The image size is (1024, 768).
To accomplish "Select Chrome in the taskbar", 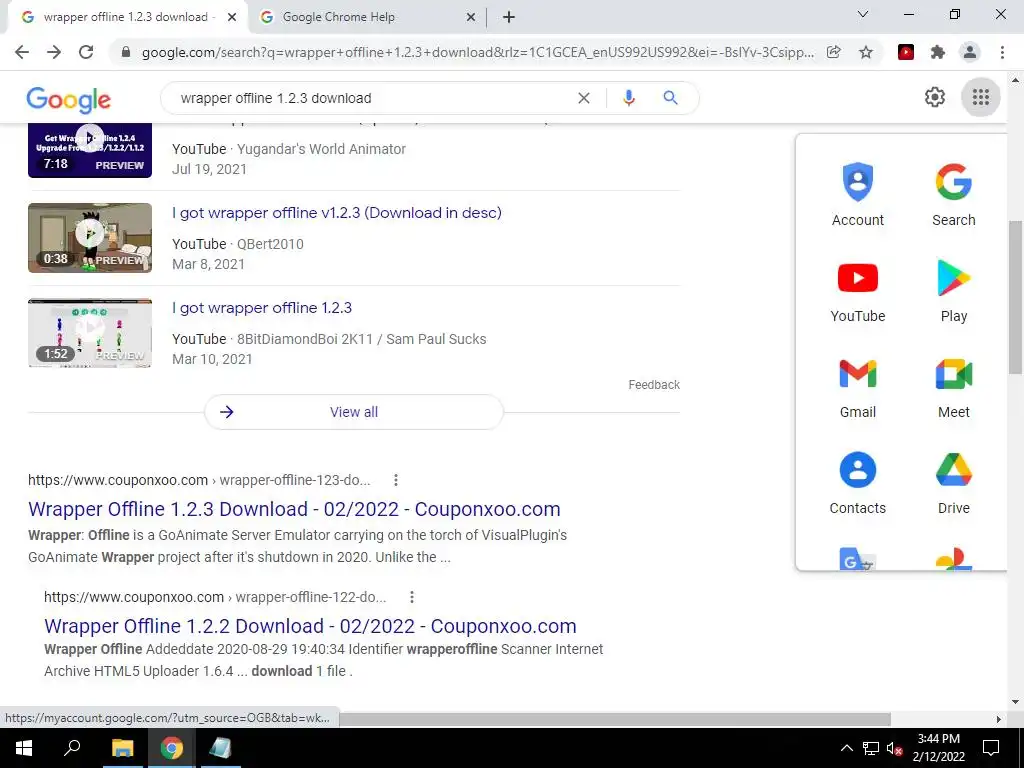I will click(x=172, y=748).
